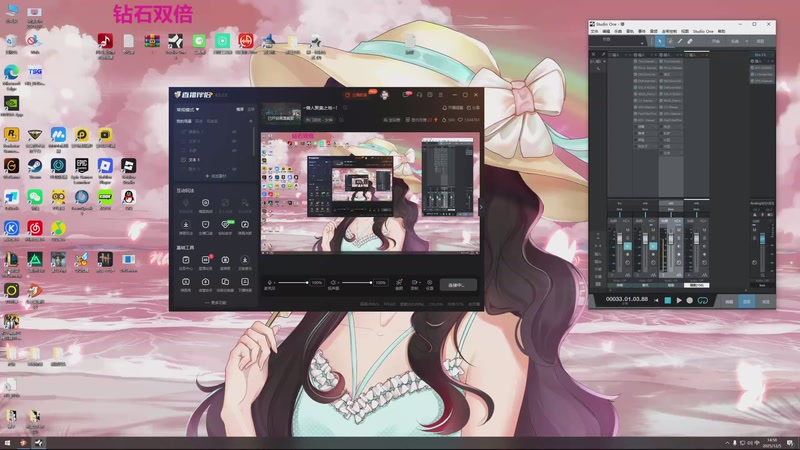Click the Windows Start button on taskbar

(x=7, y=443)
